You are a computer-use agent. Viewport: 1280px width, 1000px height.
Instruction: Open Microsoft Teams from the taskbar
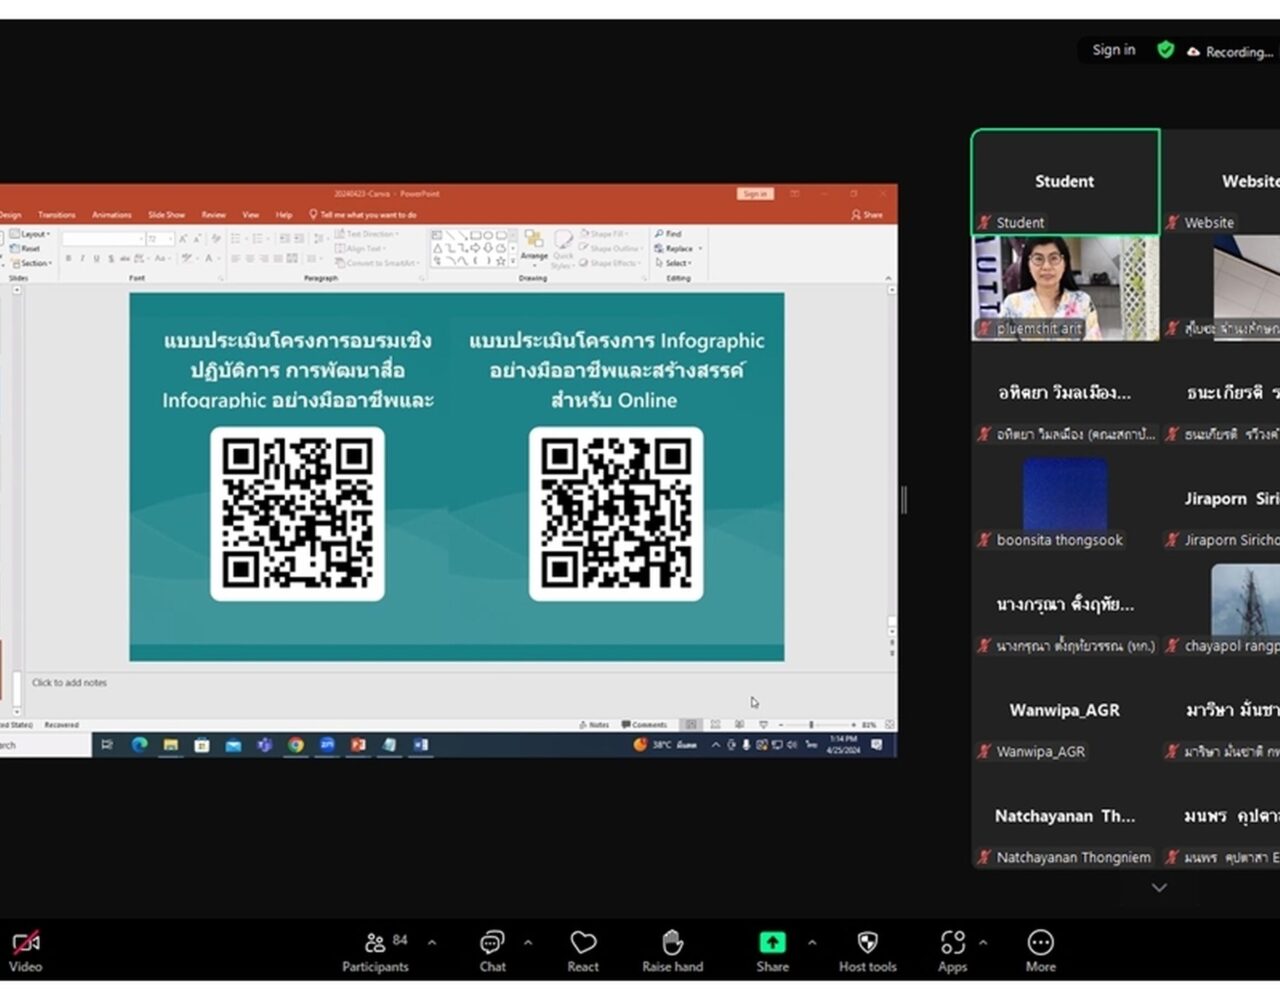click(x=264, y=744)
